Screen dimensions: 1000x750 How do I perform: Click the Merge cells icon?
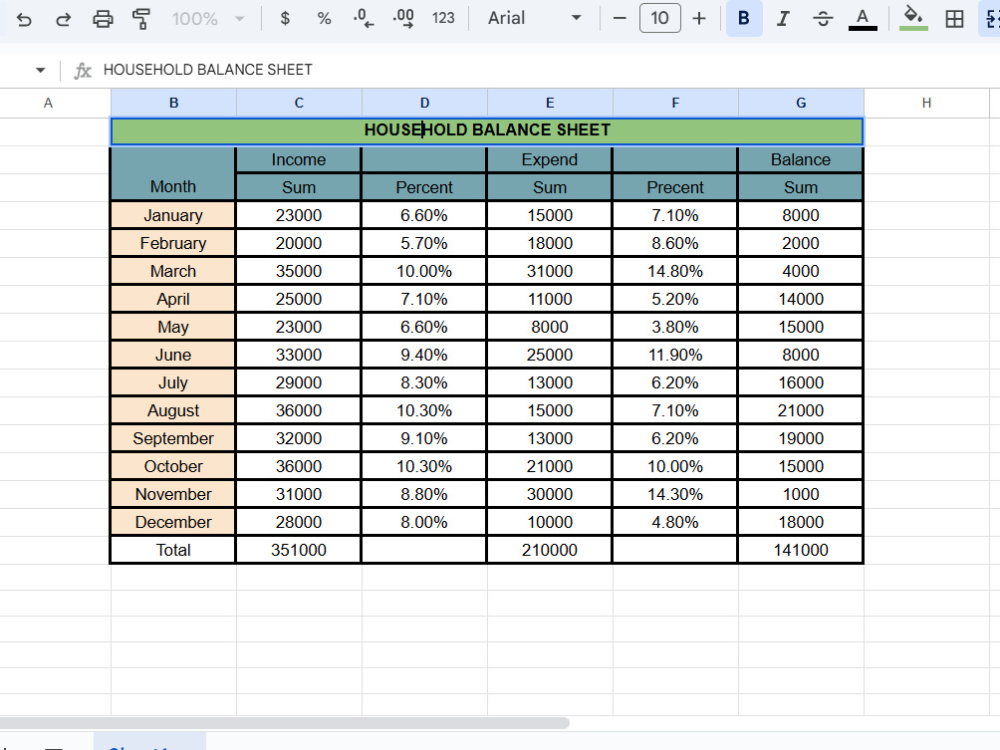(x=990, y=19)
